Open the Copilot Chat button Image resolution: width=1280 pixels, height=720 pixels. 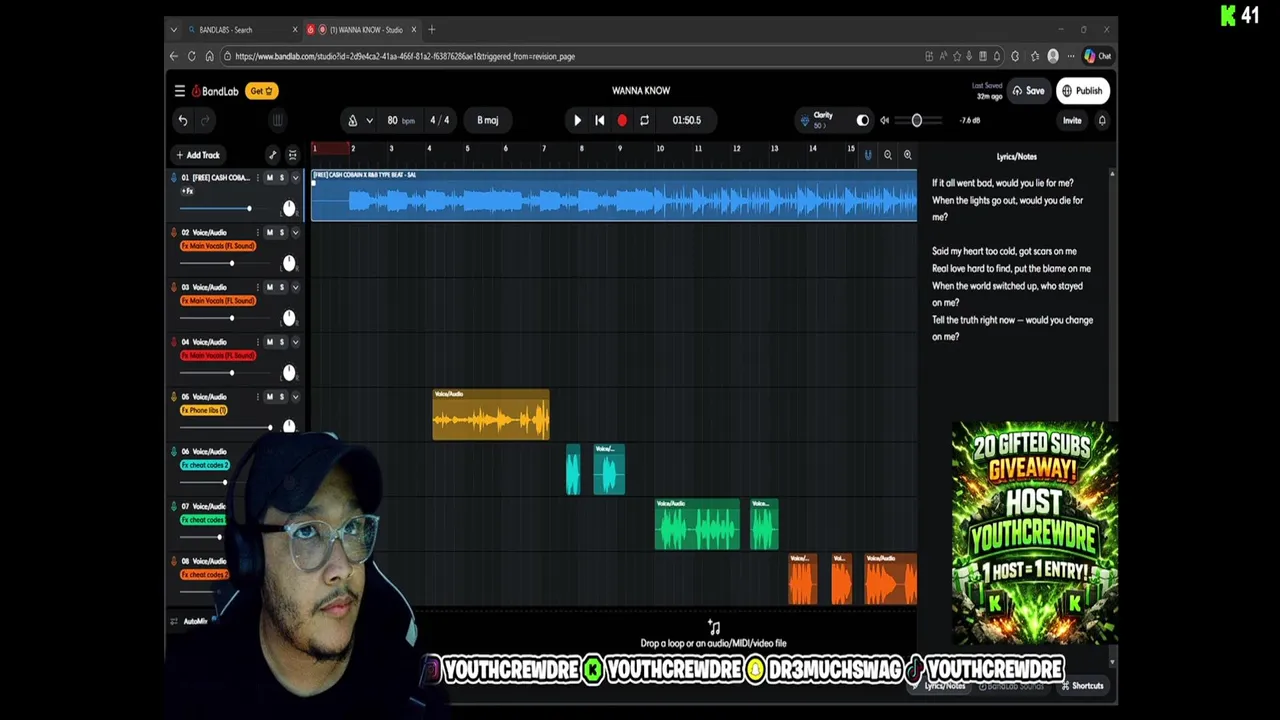(1097, 56)
